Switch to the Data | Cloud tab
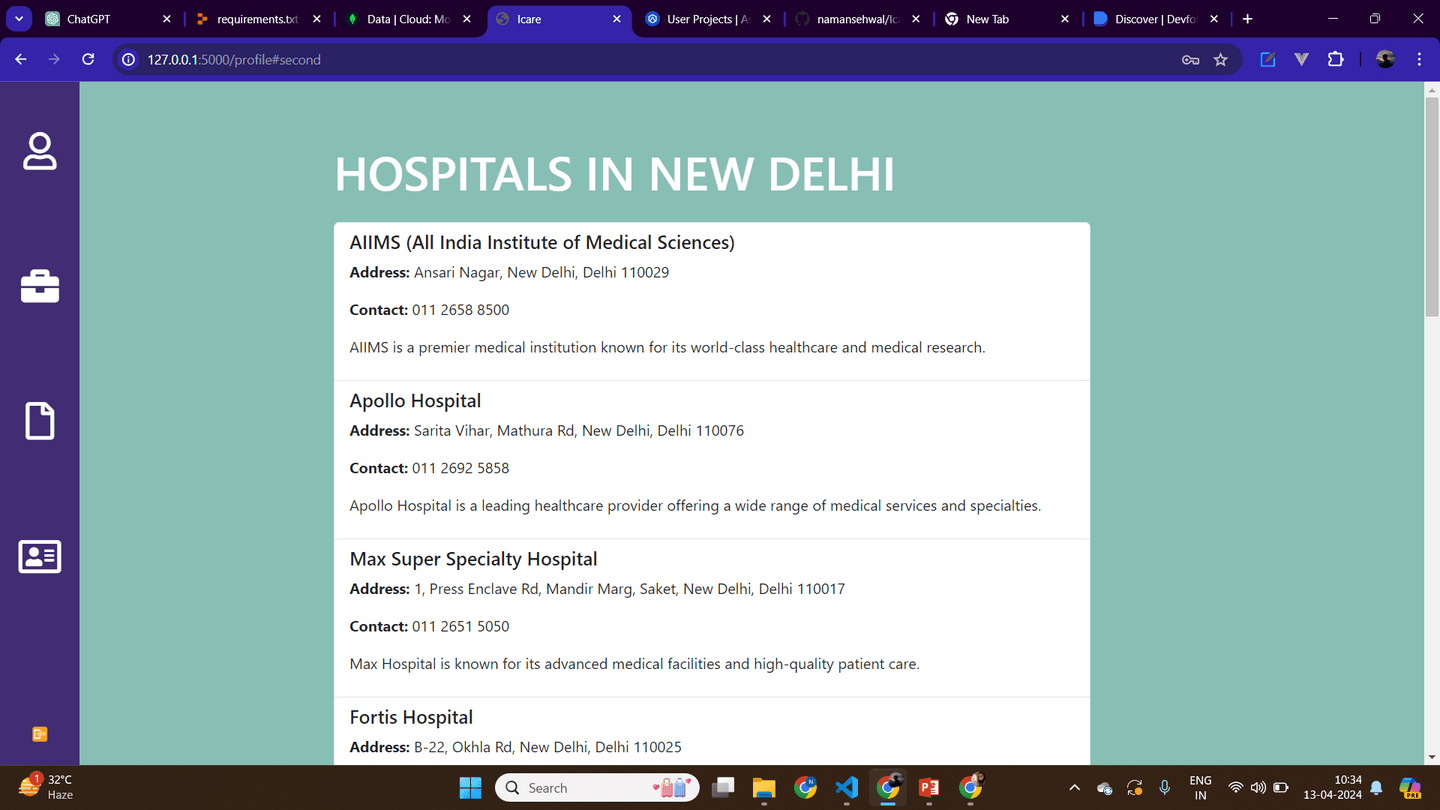 (x=408, y=19)
